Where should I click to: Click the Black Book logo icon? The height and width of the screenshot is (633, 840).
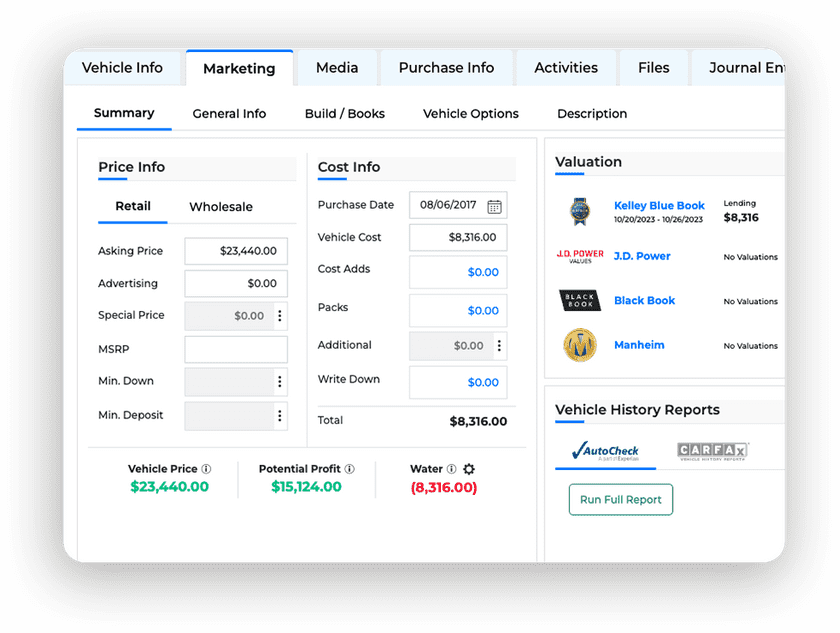point(579,300)
